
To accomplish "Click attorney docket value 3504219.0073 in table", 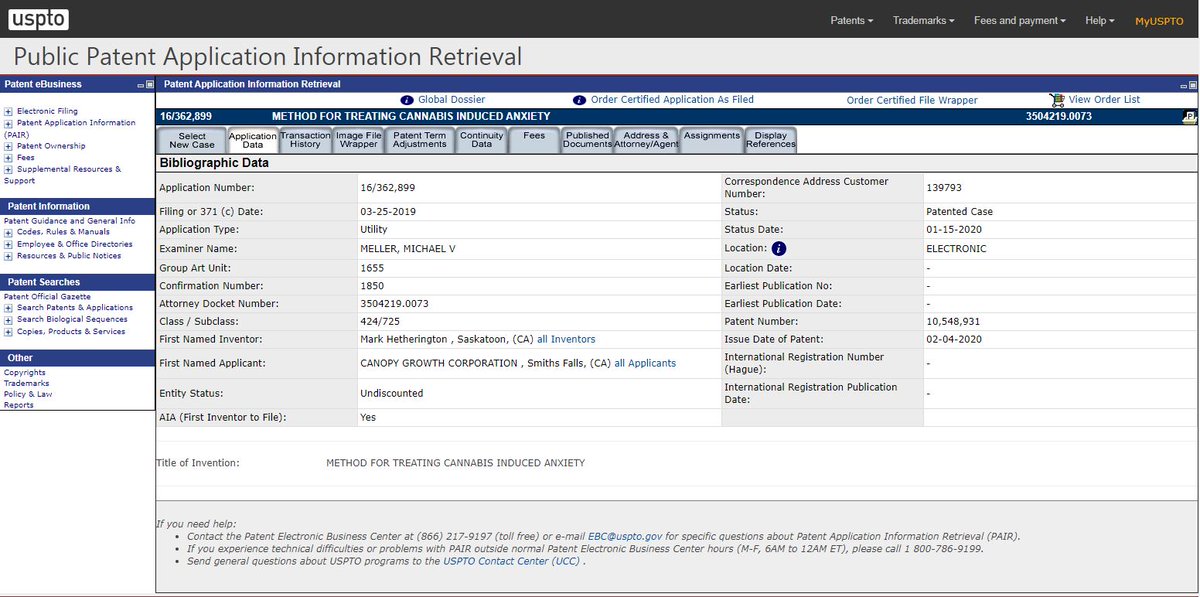I will [x=393, y=303].
